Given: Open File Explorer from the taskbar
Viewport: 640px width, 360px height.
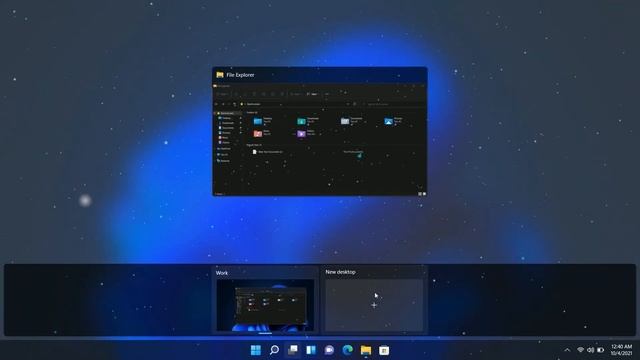Looking at the screenshot, I should [x=366, y=350].
